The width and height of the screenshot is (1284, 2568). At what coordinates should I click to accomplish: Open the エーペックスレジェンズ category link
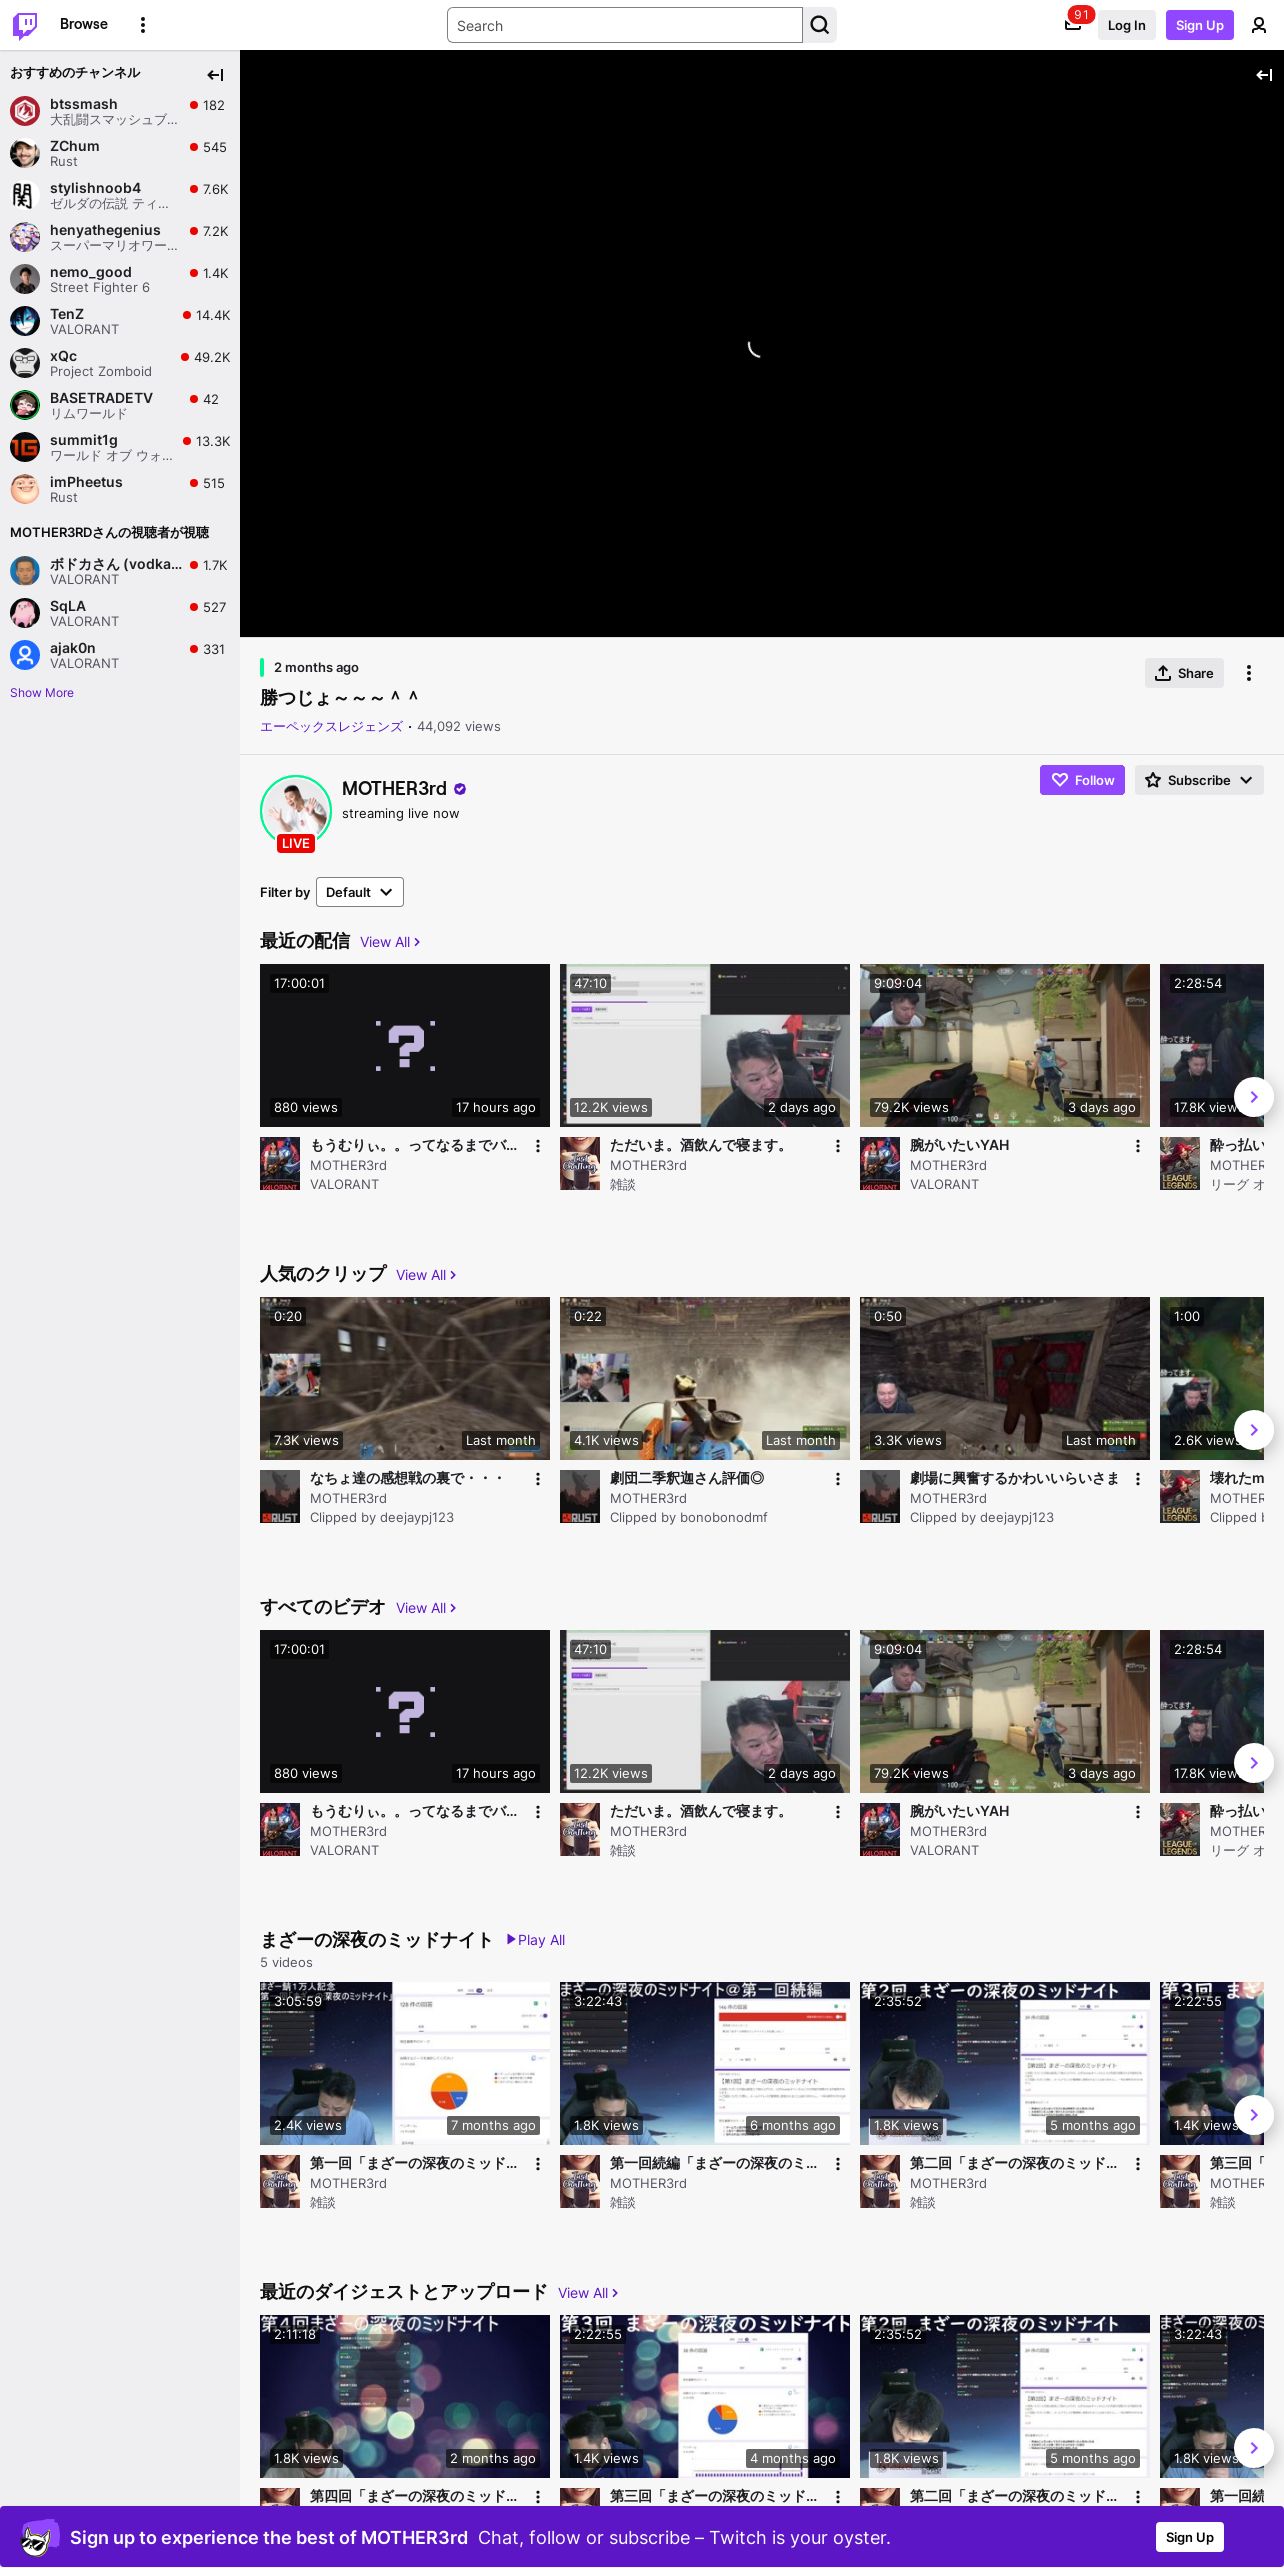point(331,727)
